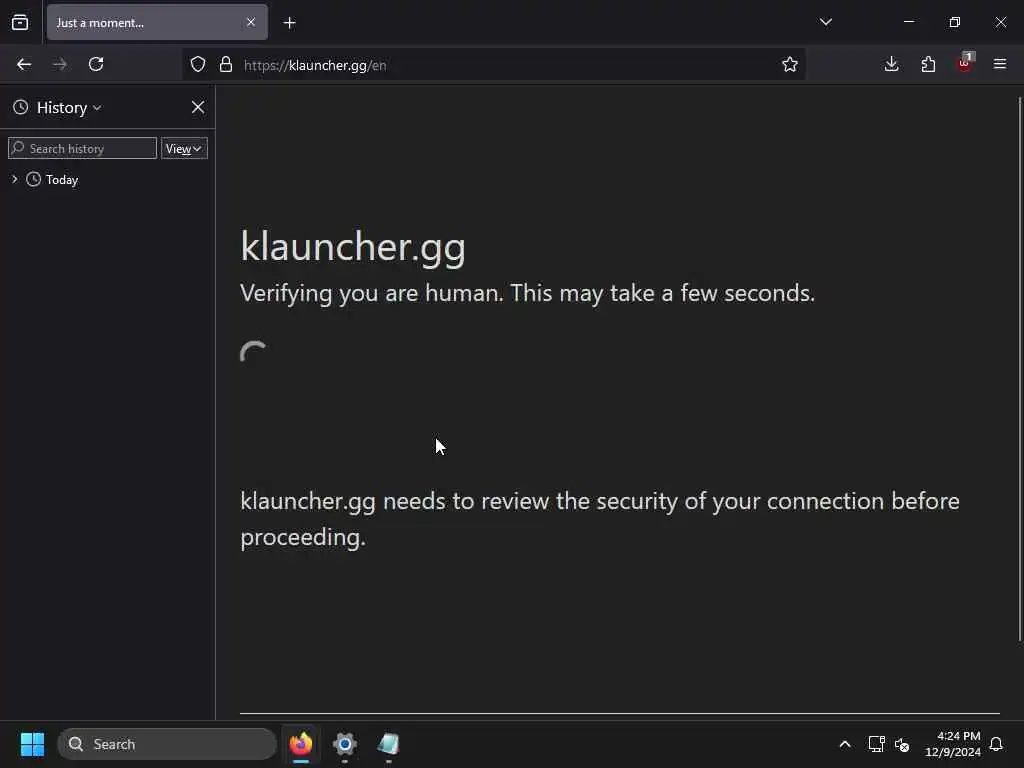Open the Extensions puzzle icon
1024x768 pixels.
tap(928, 64)
